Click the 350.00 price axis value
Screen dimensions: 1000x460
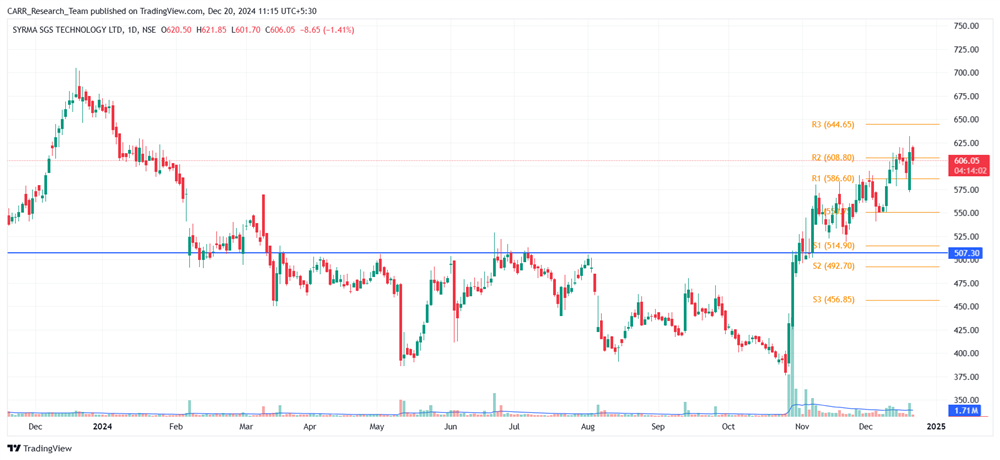(966, 401)
